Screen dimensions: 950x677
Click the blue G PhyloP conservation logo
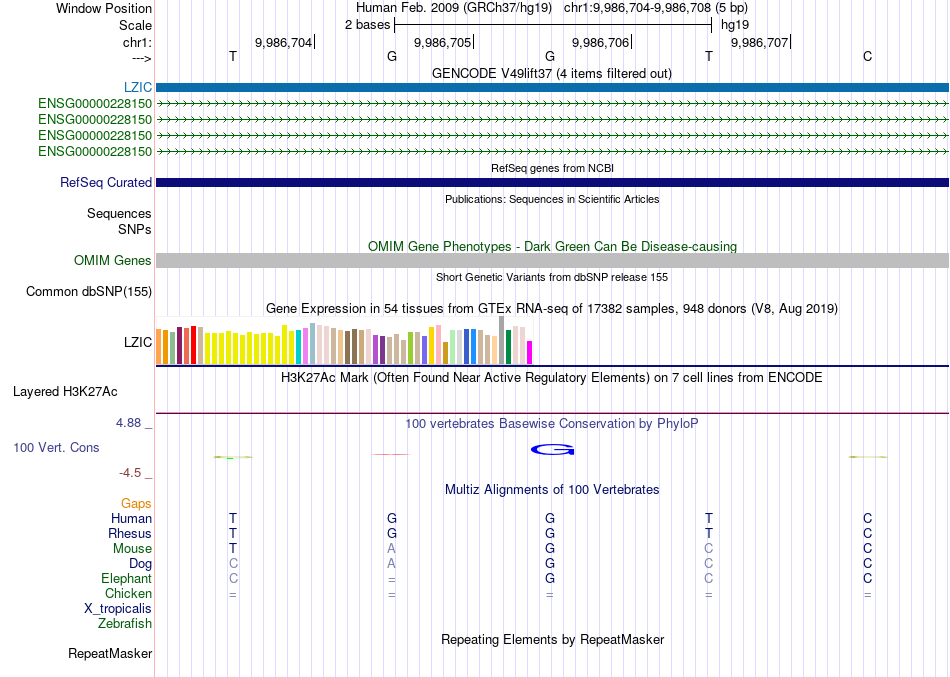pyautogui.click(x=553, y=450)
